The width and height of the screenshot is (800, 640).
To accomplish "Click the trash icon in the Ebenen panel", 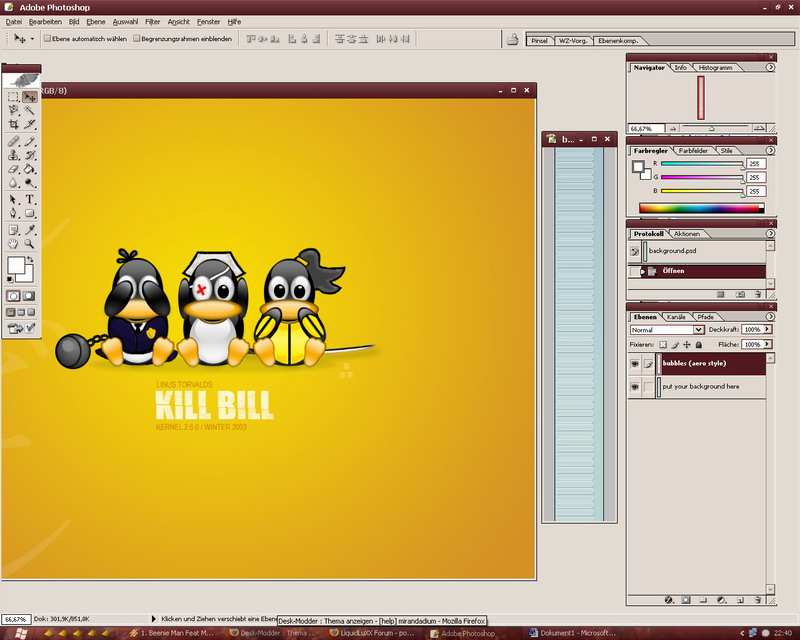I will [x=758, y=600].
